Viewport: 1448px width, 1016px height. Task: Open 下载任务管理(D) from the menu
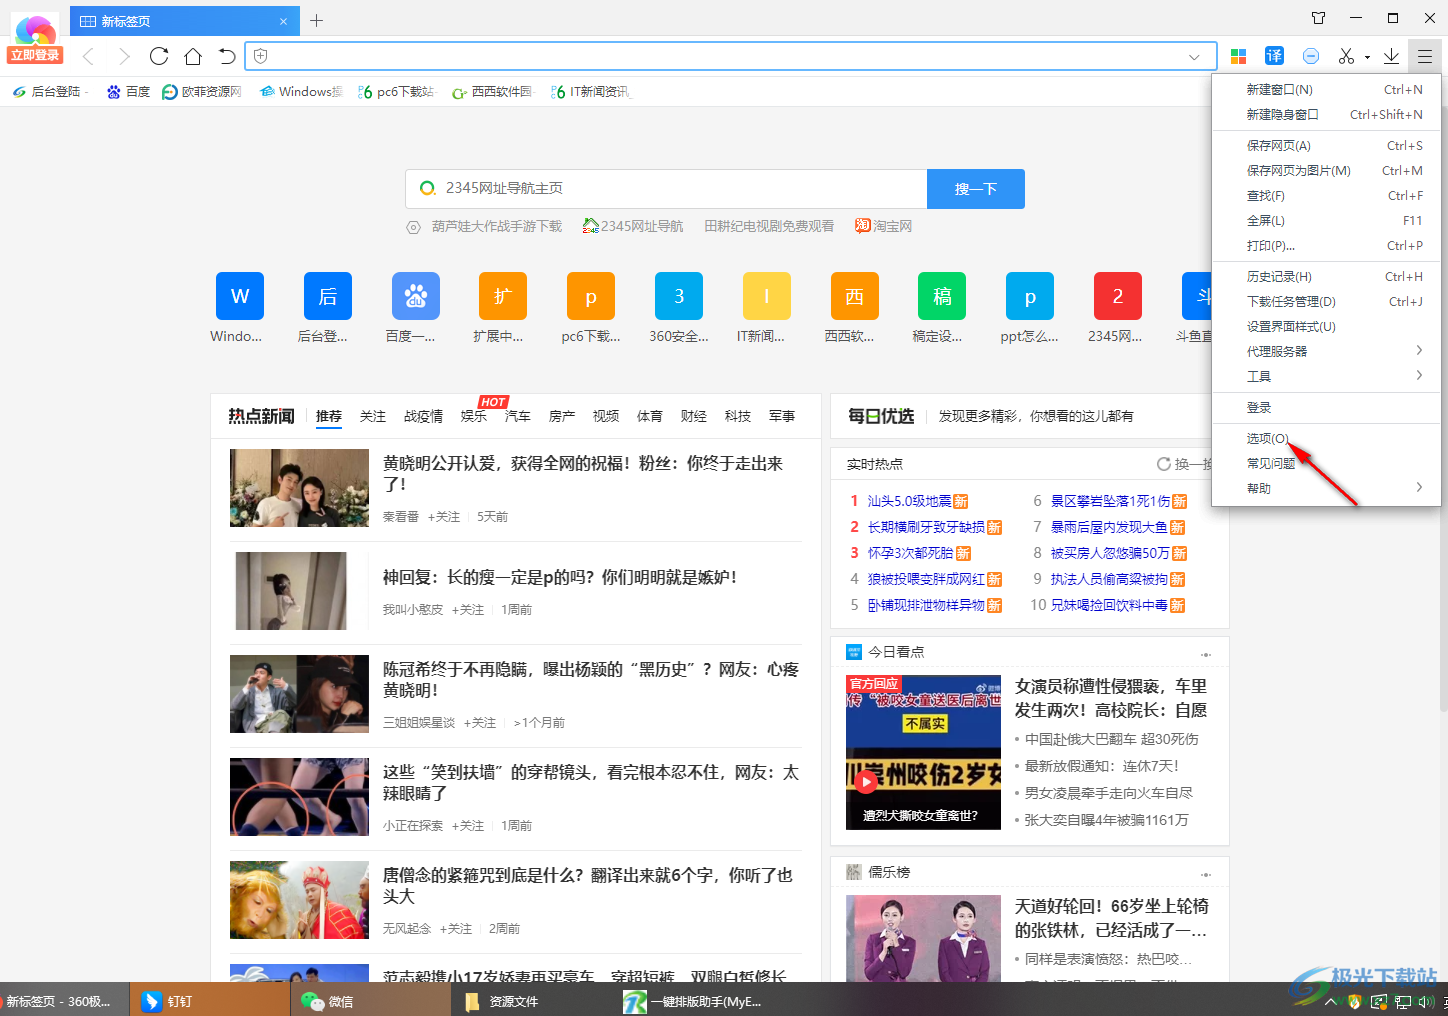coord(1329,302)
